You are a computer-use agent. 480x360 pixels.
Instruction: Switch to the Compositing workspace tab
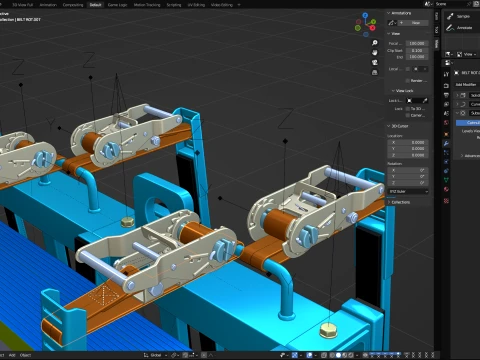[x=73, y=5]
